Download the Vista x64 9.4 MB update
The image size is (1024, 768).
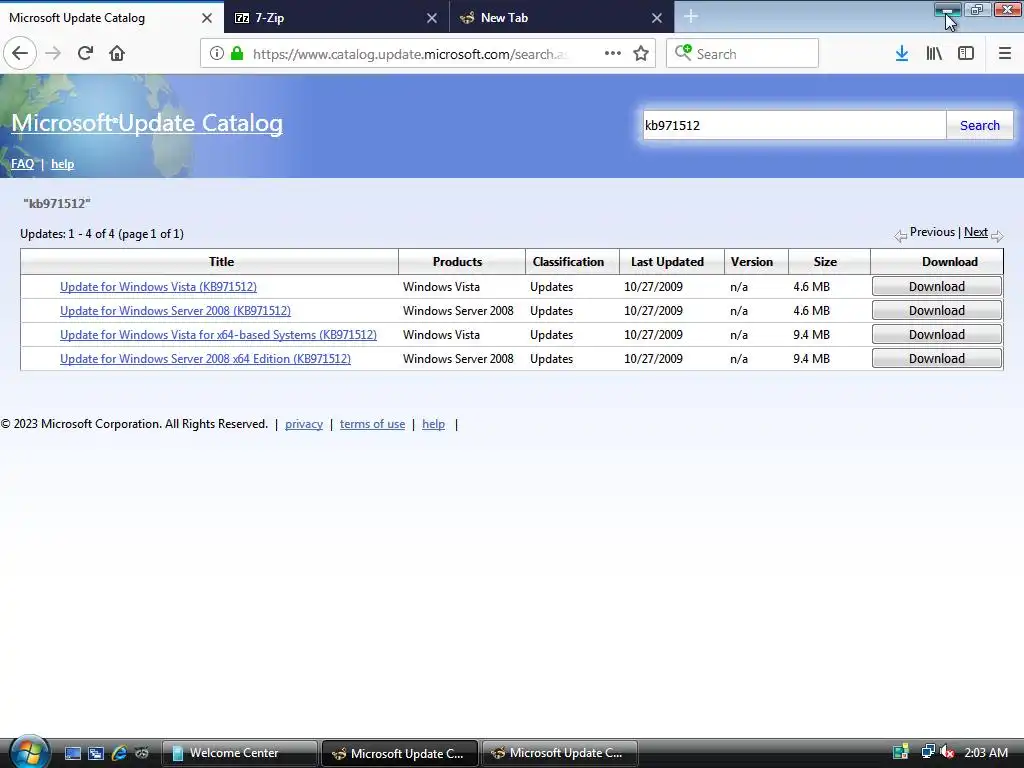pos(936,335)
